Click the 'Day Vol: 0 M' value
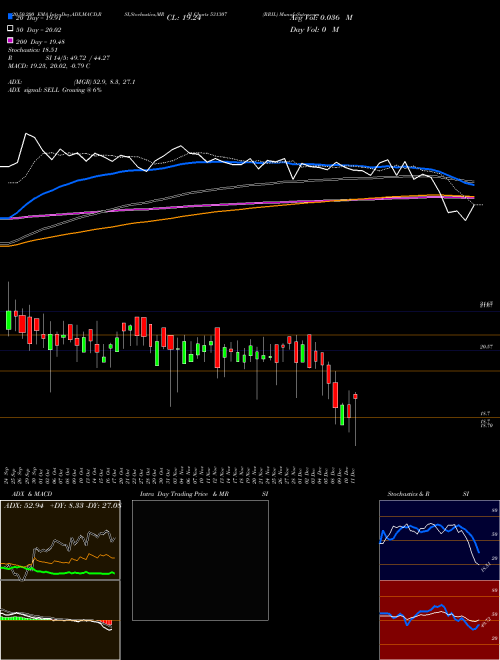This screenshot has width=500, height=660. pyautogui.click(x=314, y=29)
